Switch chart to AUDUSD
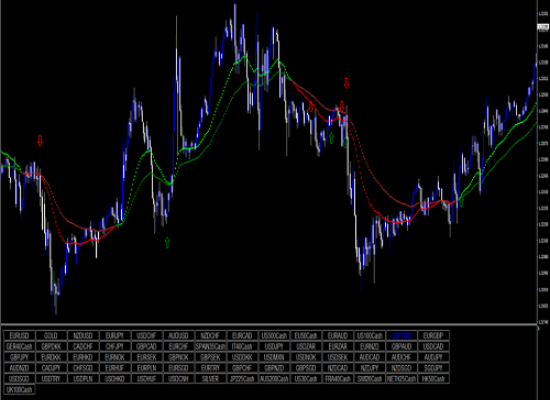550x400 pixels. [x=179, y=336]
